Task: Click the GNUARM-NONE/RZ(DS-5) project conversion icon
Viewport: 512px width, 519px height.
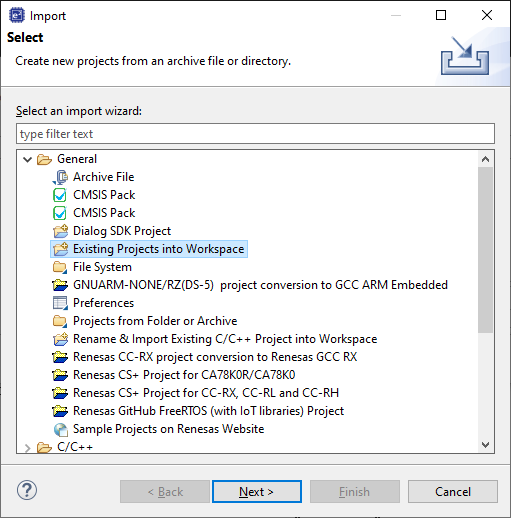Action: click(x=60, y=285)
